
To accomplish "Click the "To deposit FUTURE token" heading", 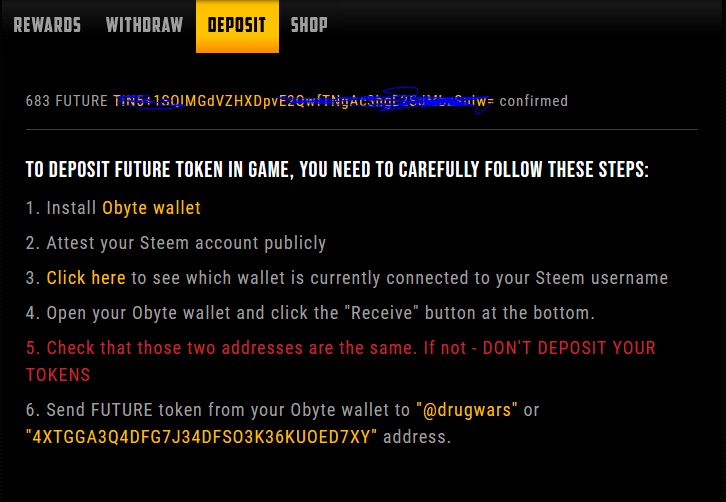I will coord(337,170).
